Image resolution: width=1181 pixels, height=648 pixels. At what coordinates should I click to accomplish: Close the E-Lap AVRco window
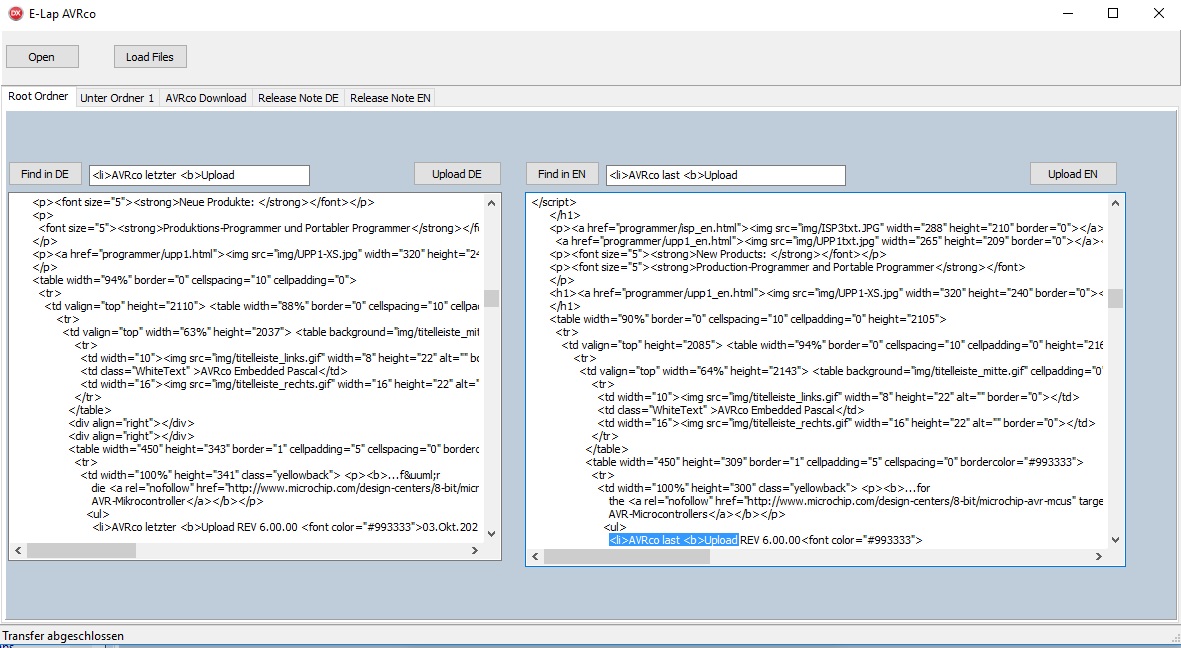pyautogui.click(x=1159, y=14)
